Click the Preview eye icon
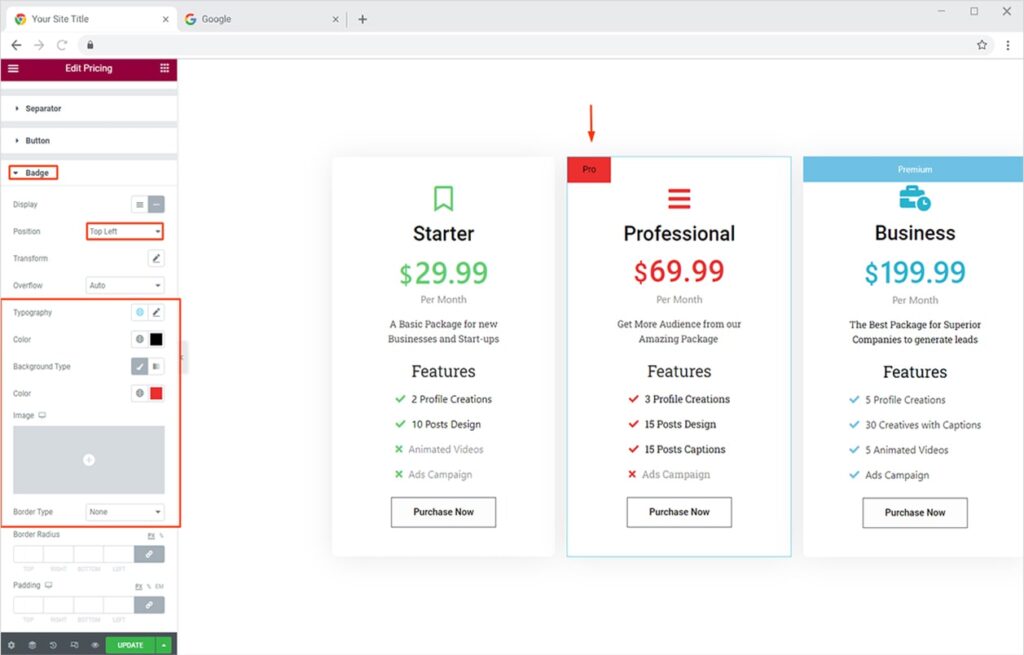Screen dimensions: 1024x655 coord(95,645)
